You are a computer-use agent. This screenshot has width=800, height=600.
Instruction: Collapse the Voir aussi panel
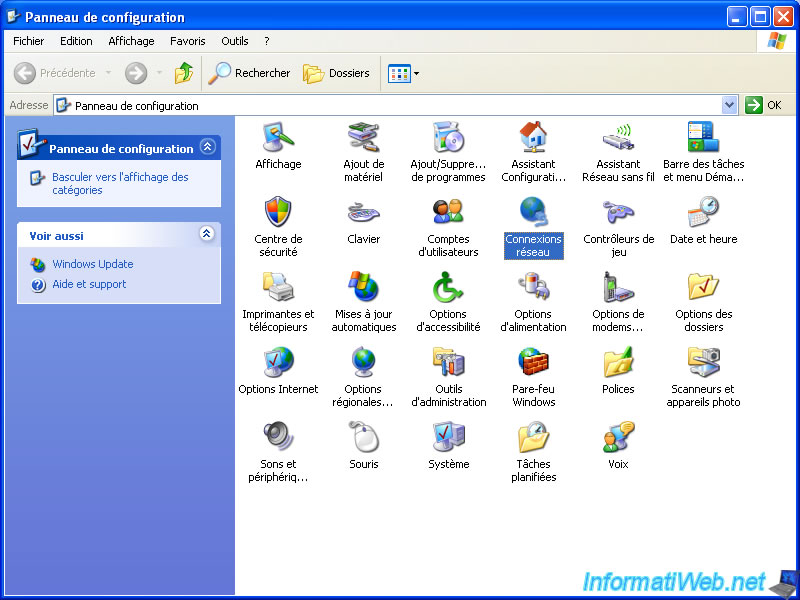point(207,234)
